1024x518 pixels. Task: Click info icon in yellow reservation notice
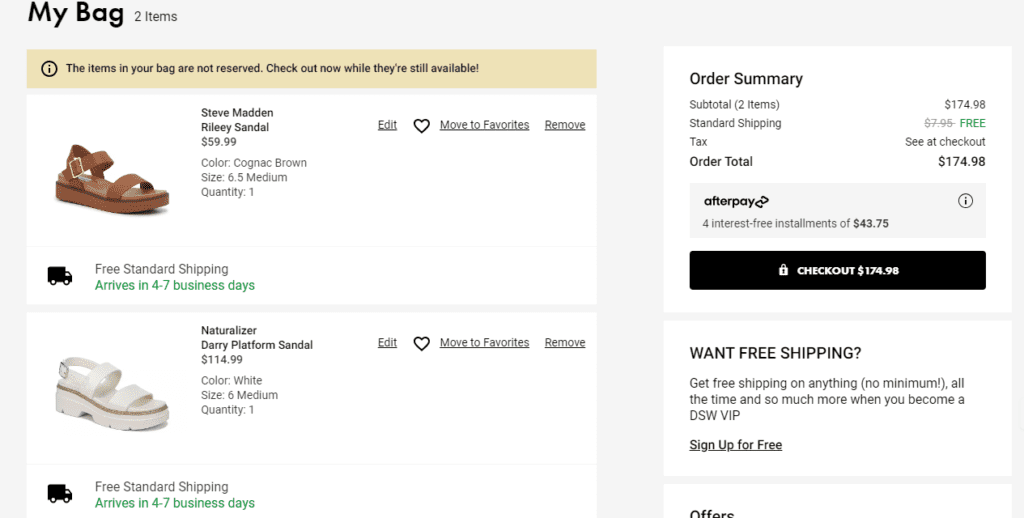(x=49, y=69)
